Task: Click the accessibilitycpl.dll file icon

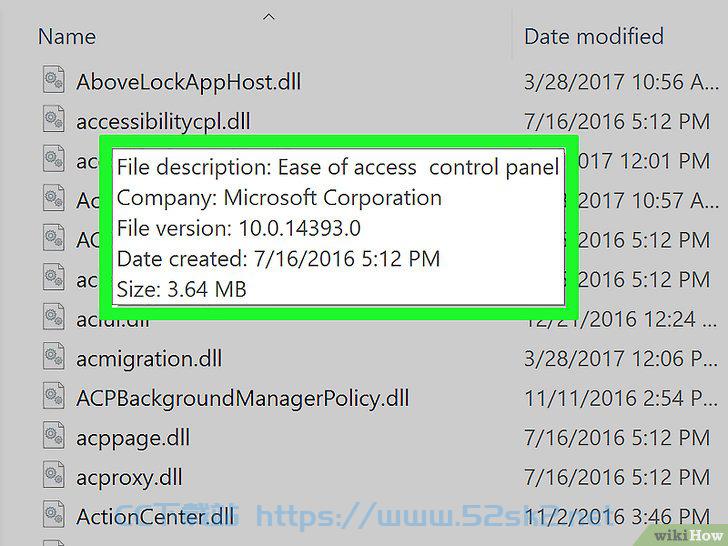Action: [54, 119]
